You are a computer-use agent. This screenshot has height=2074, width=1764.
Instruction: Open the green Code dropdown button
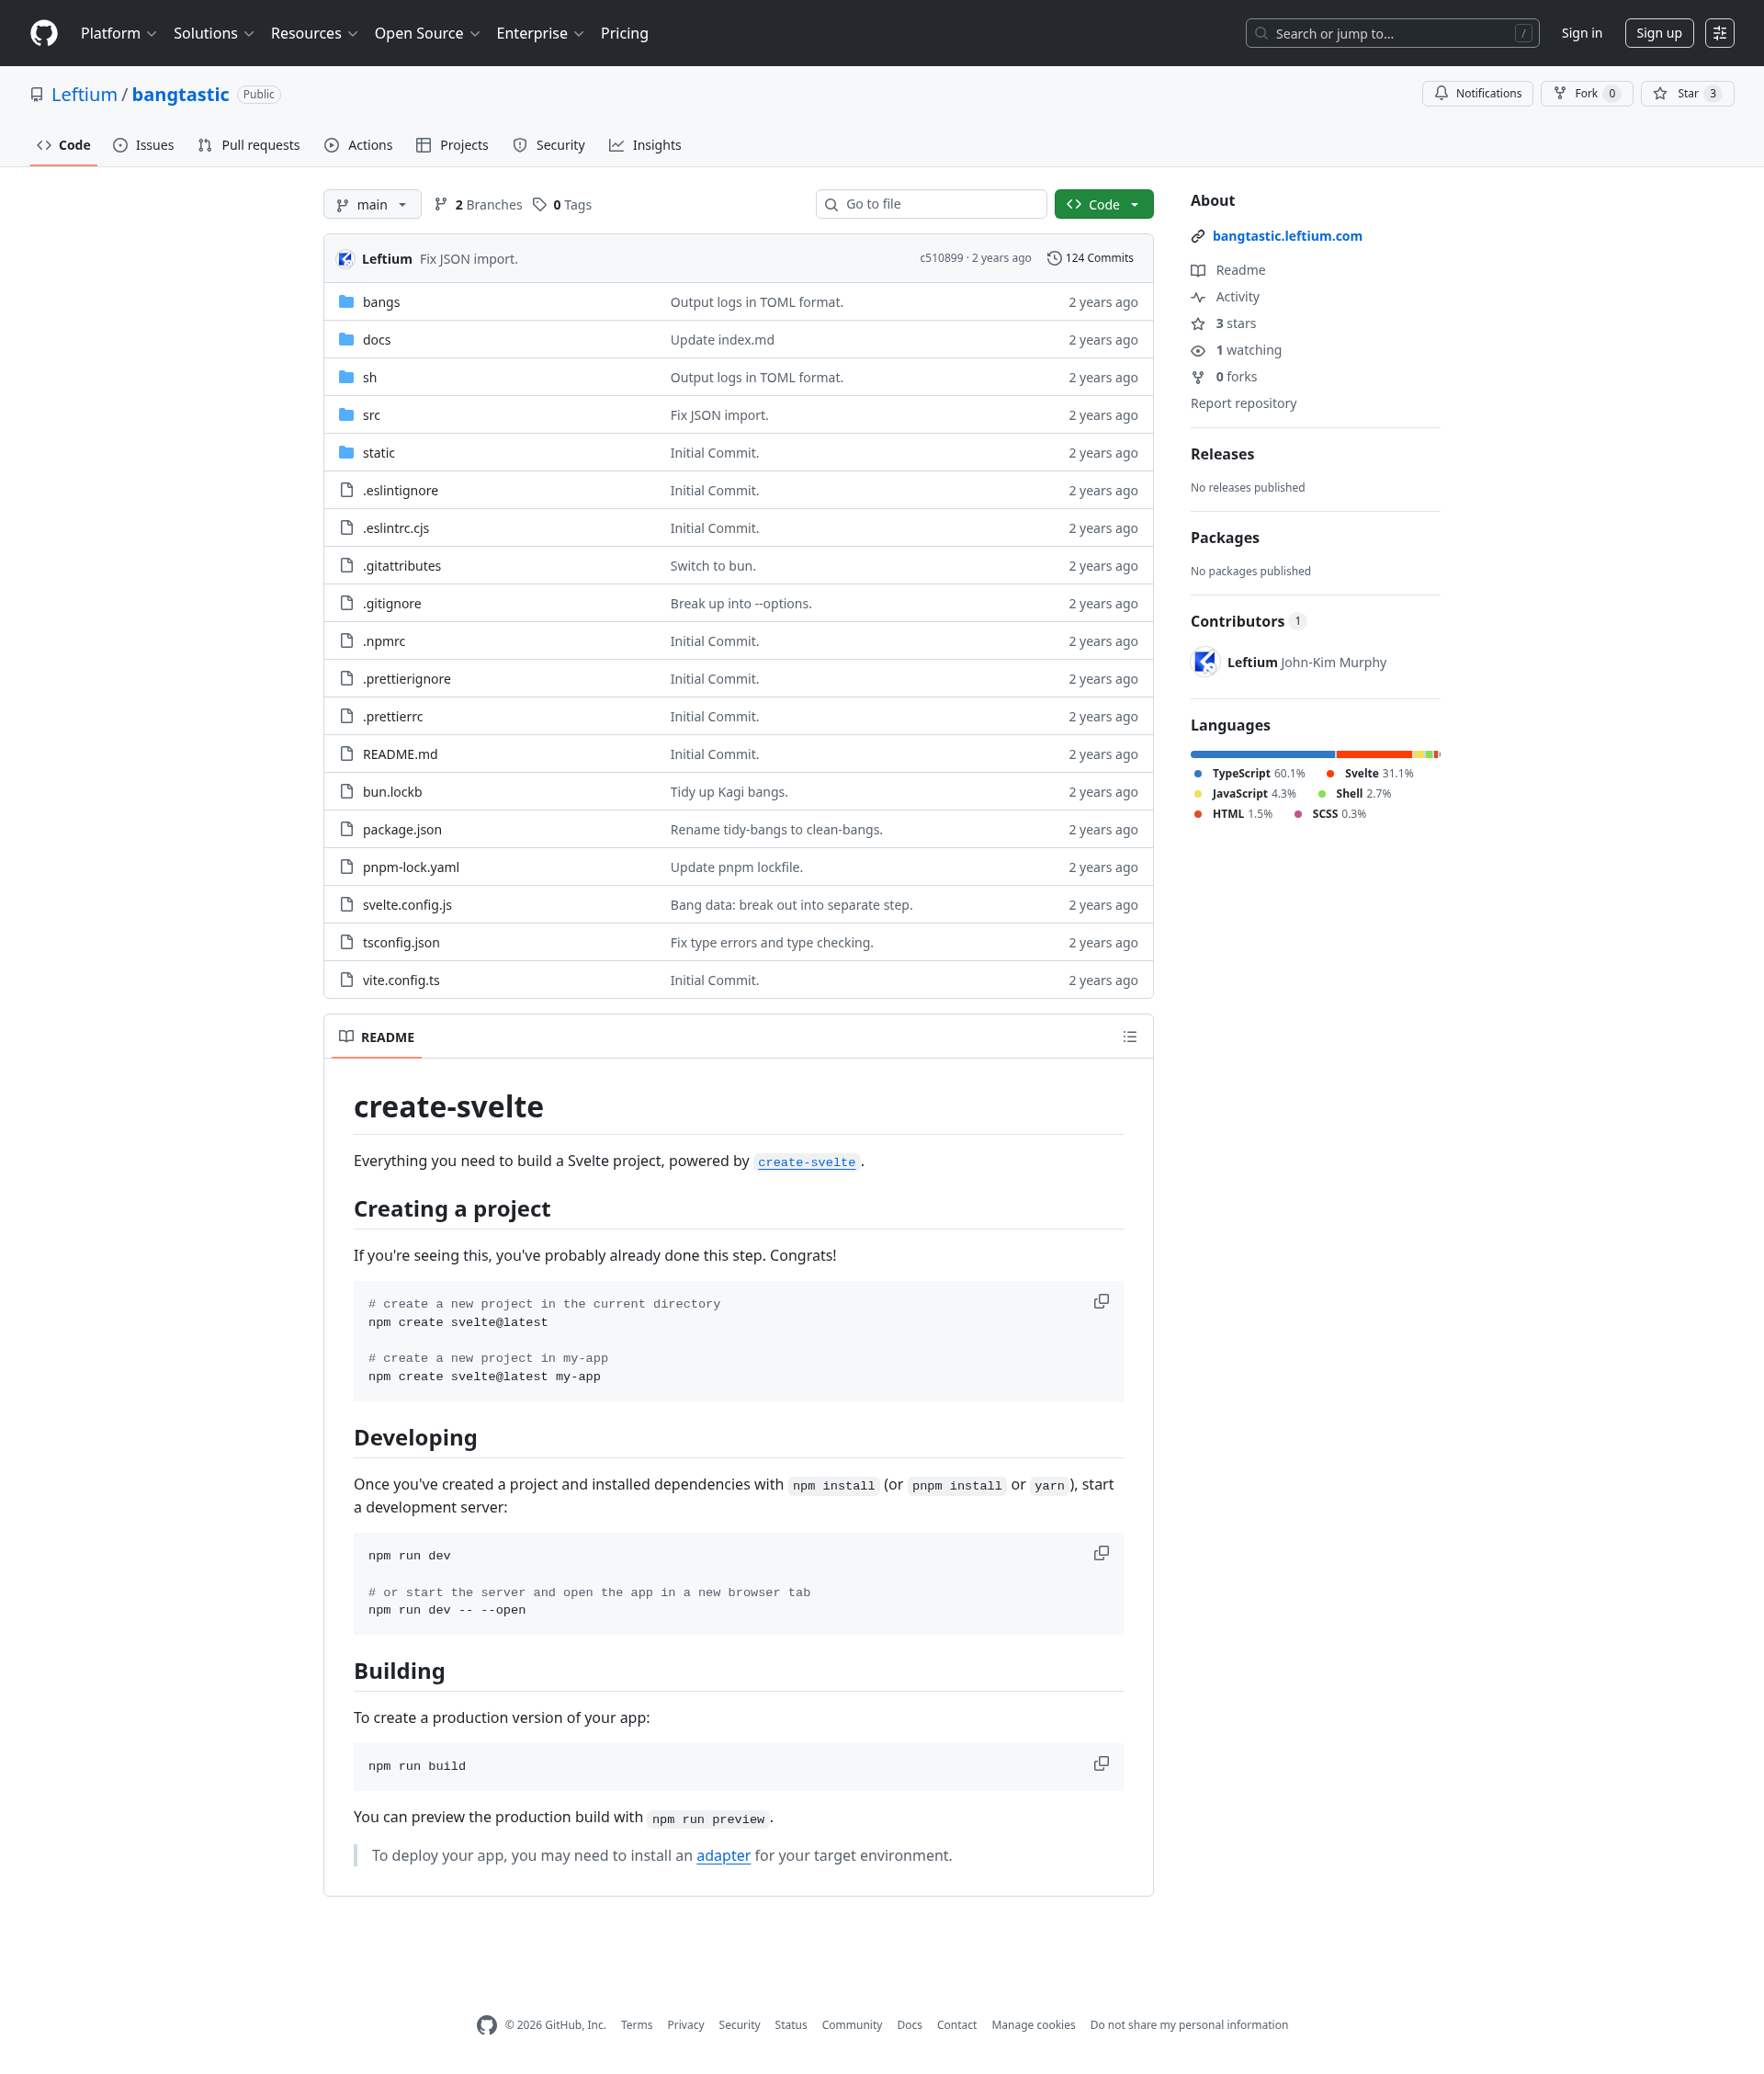click(1103, 204)
